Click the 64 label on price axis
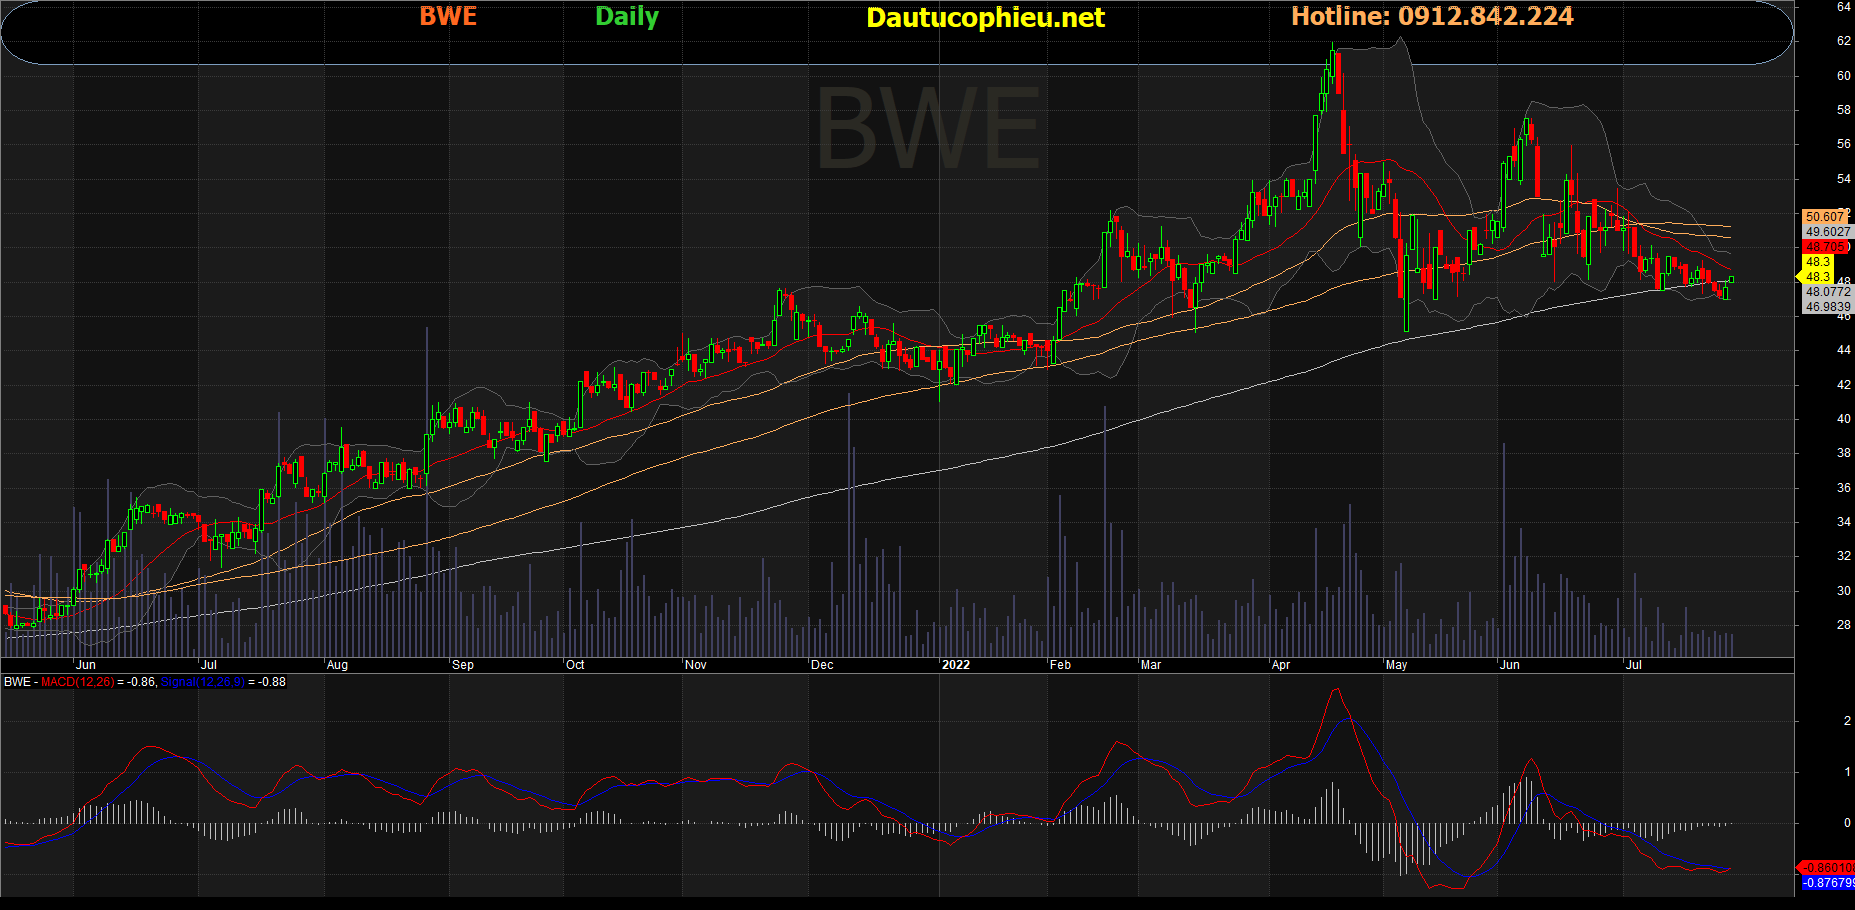1855x910 pixels. 1843,7
